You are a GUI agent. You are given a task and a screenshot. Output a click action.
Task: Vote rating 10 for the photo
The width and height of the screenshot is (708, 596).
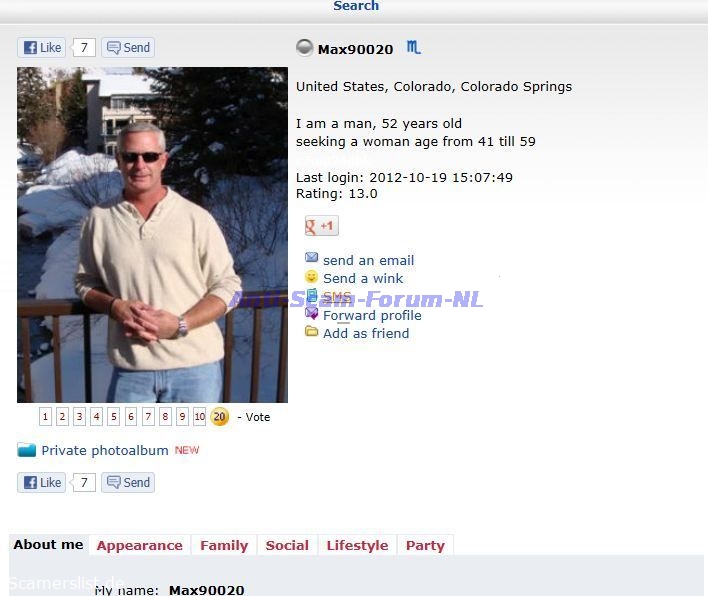point(199,416)
